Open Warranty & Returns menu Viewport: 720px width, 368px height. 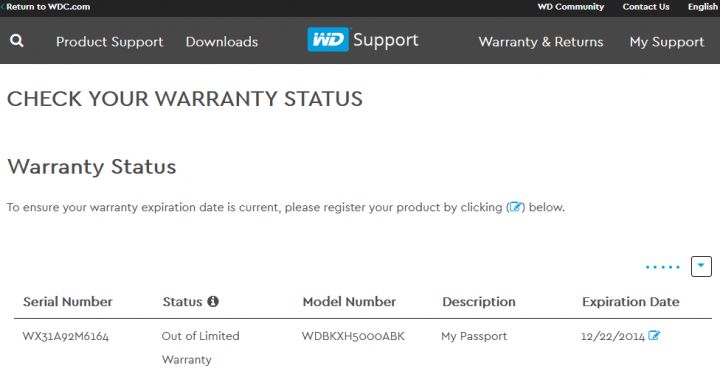[541, 42]
